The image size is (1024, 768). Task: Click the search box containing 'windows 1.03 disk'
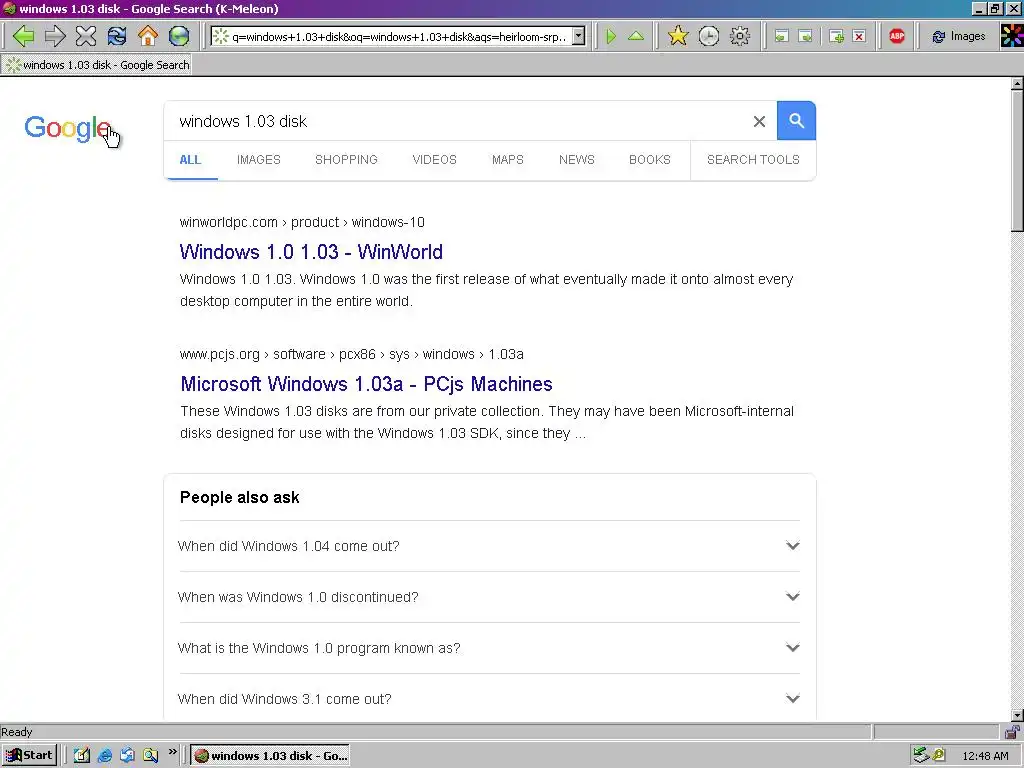[457, 121]
